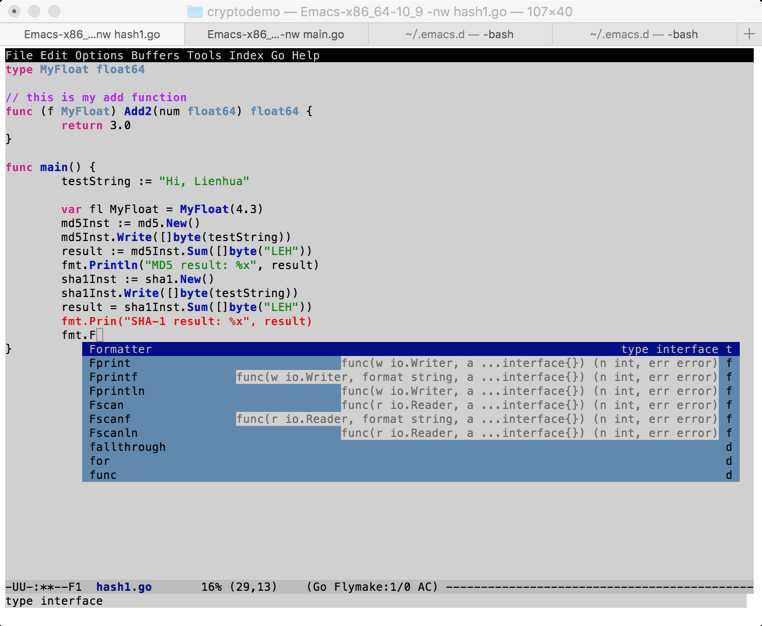Viewport: 762px width, 626px height.
Task: Switch to the Emacs hash1.go terminal tab
Action: (x=92, y=35)
